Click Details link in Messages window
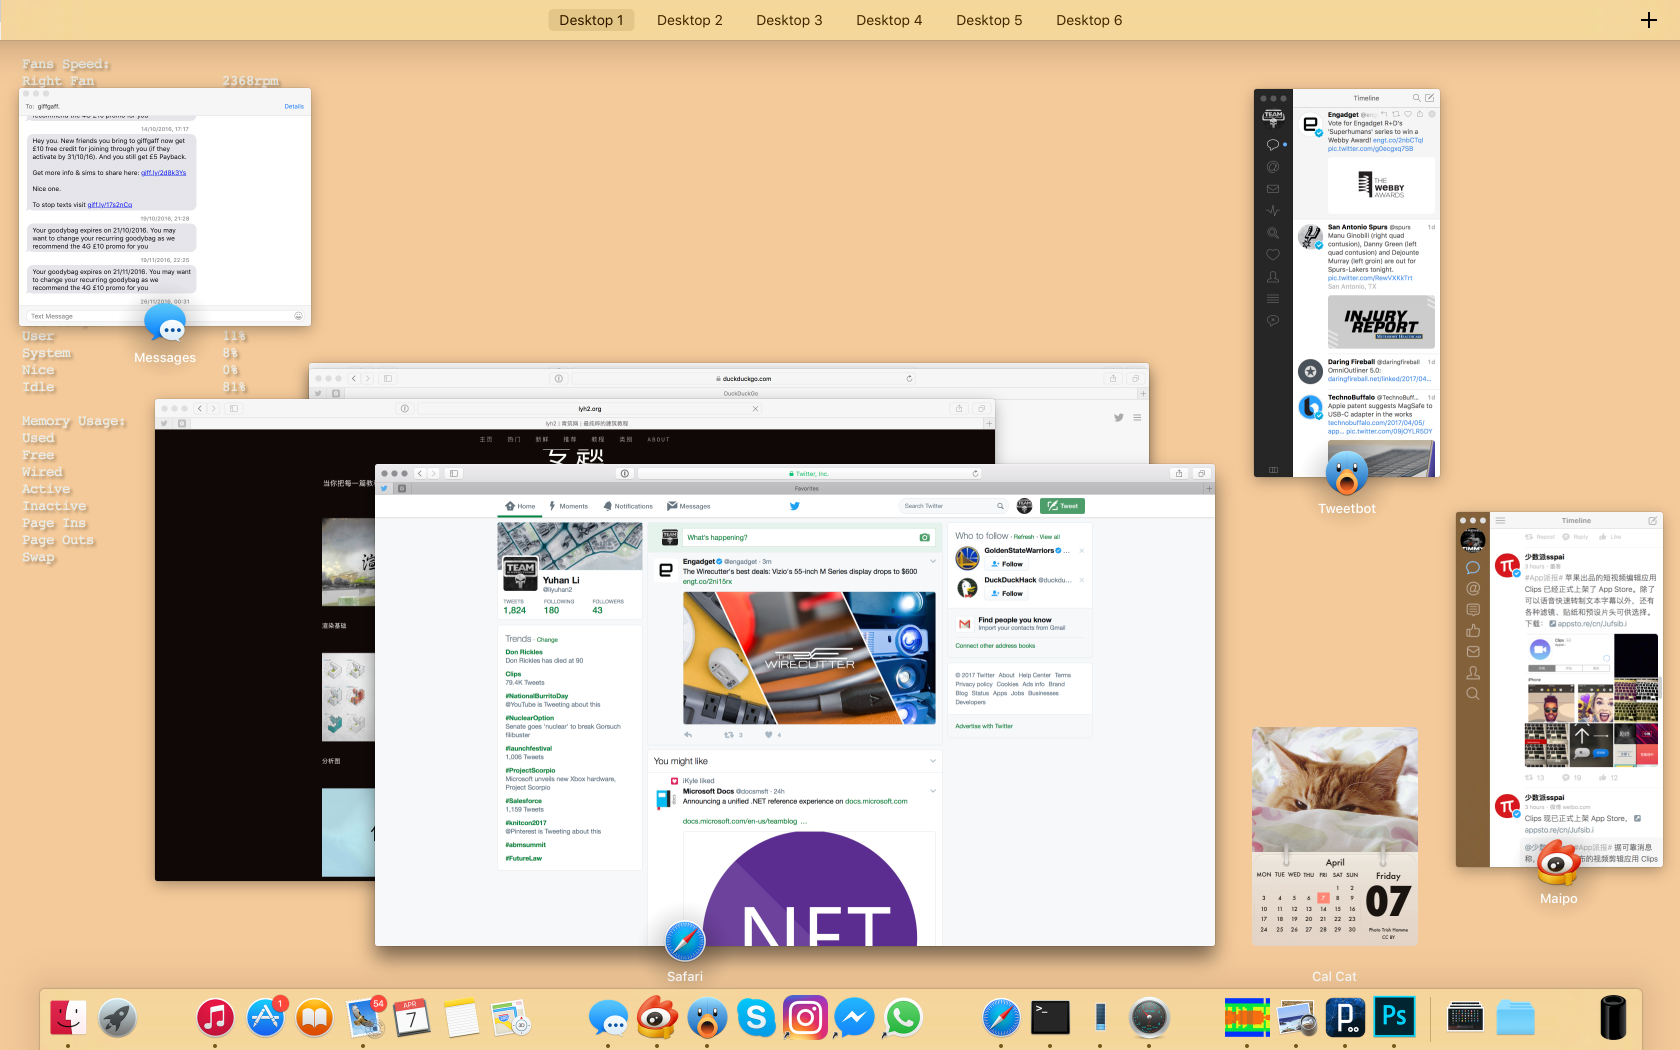1680x1050 pixels. point(294,106)
